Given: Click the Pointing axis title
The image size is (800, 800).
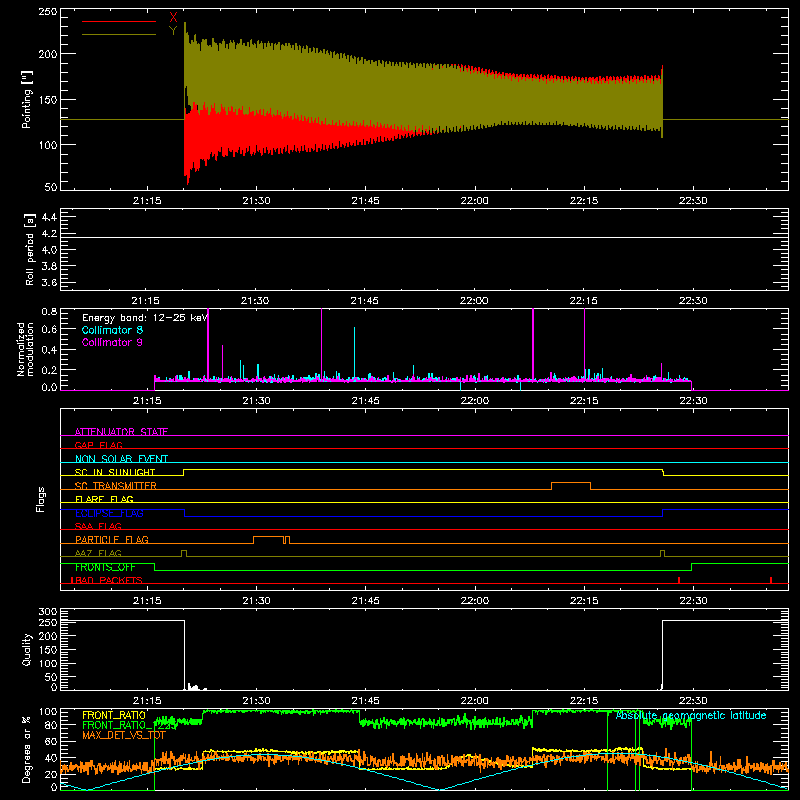Looking at the screenshot, I should 27,99.
